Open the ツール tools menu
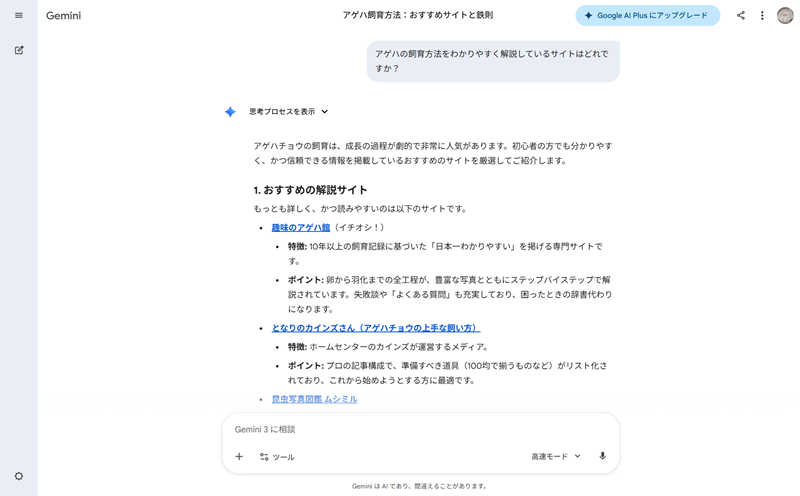This screenshot has width=800, height=496. pyautogui.click(x=277, y=457)
